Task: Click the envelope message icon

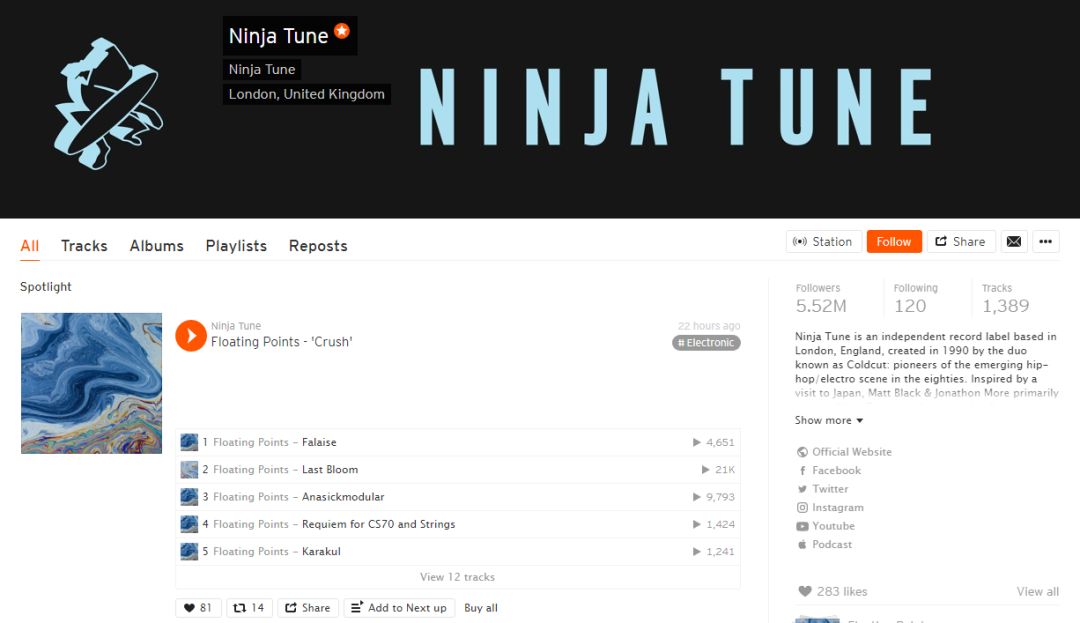Action: (1014, 242)
